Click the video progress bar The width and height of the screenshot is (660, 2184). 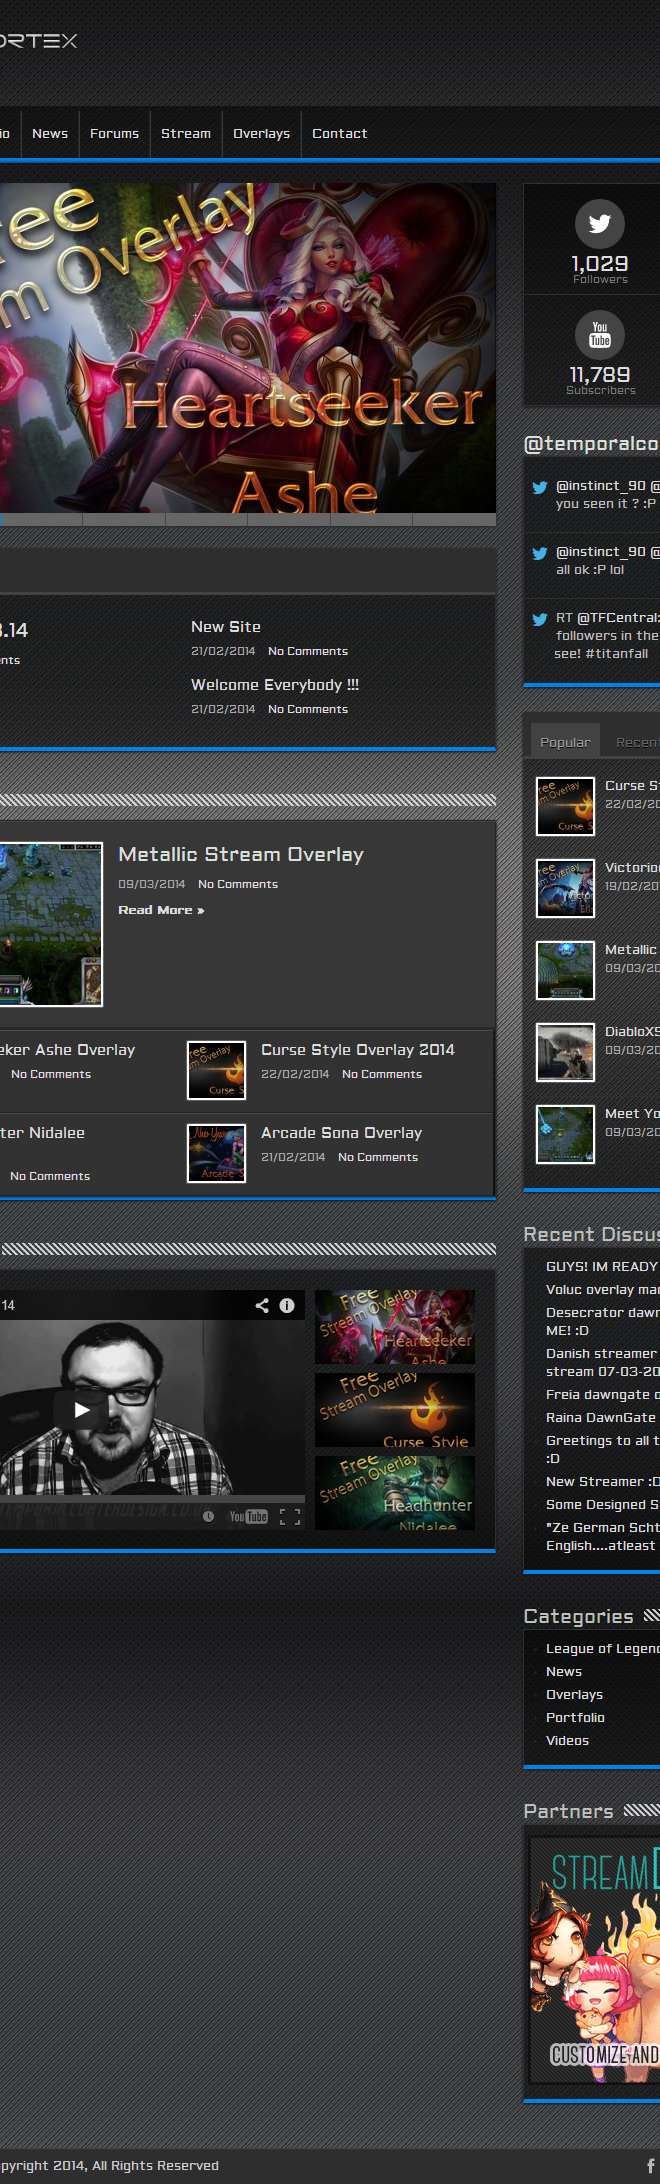click(x=152, y=1498)
